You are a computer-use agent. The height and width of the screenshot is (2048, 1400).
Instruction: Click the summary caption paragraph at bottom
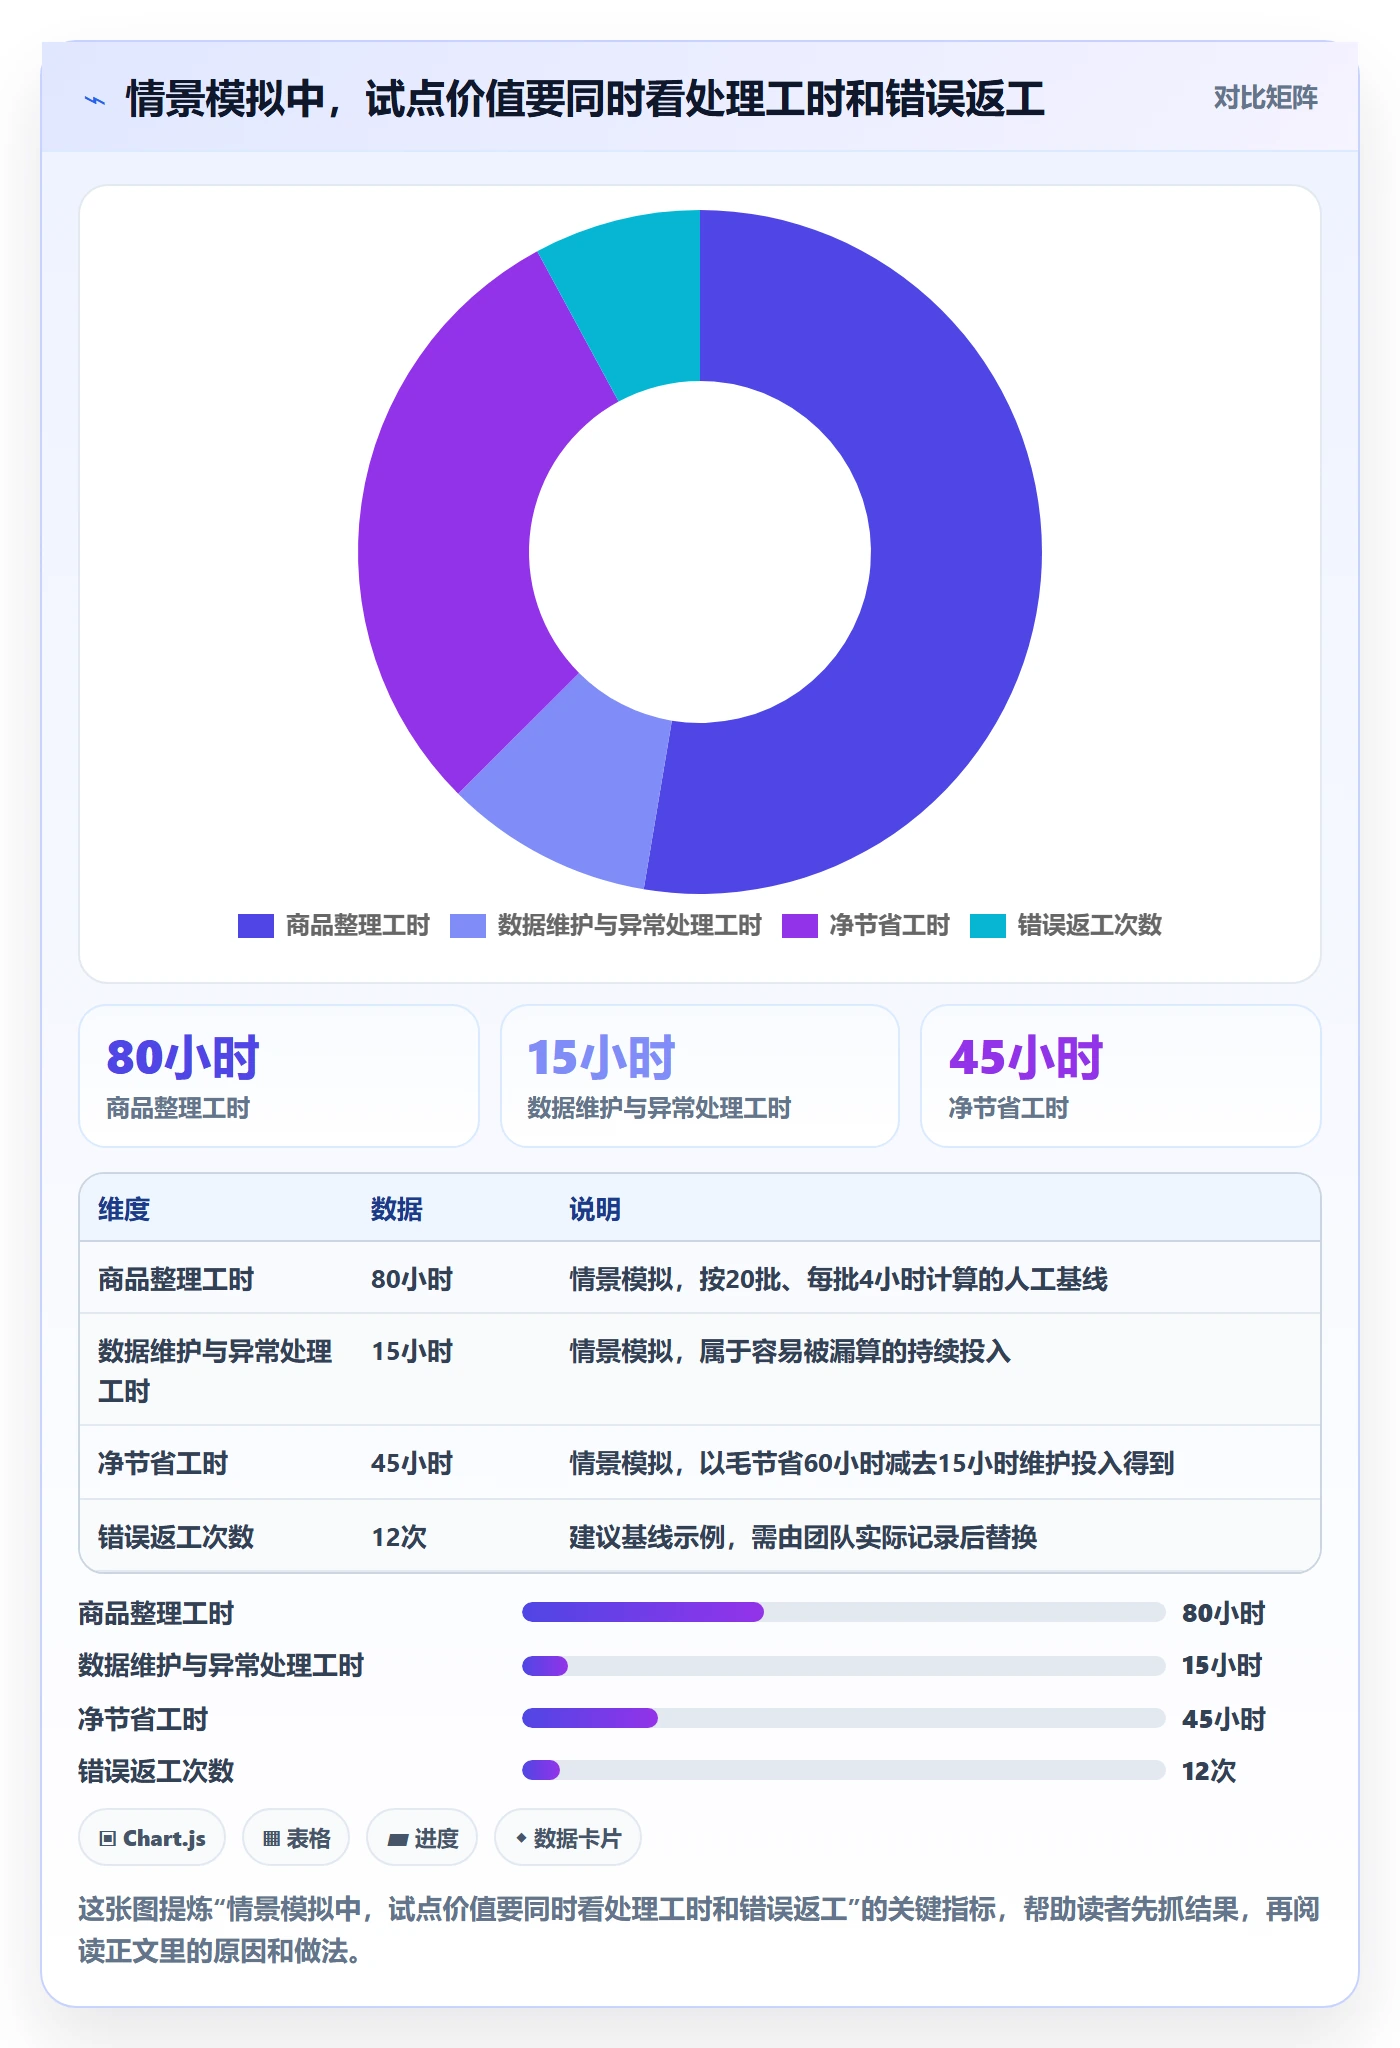tap(699, 1929)
